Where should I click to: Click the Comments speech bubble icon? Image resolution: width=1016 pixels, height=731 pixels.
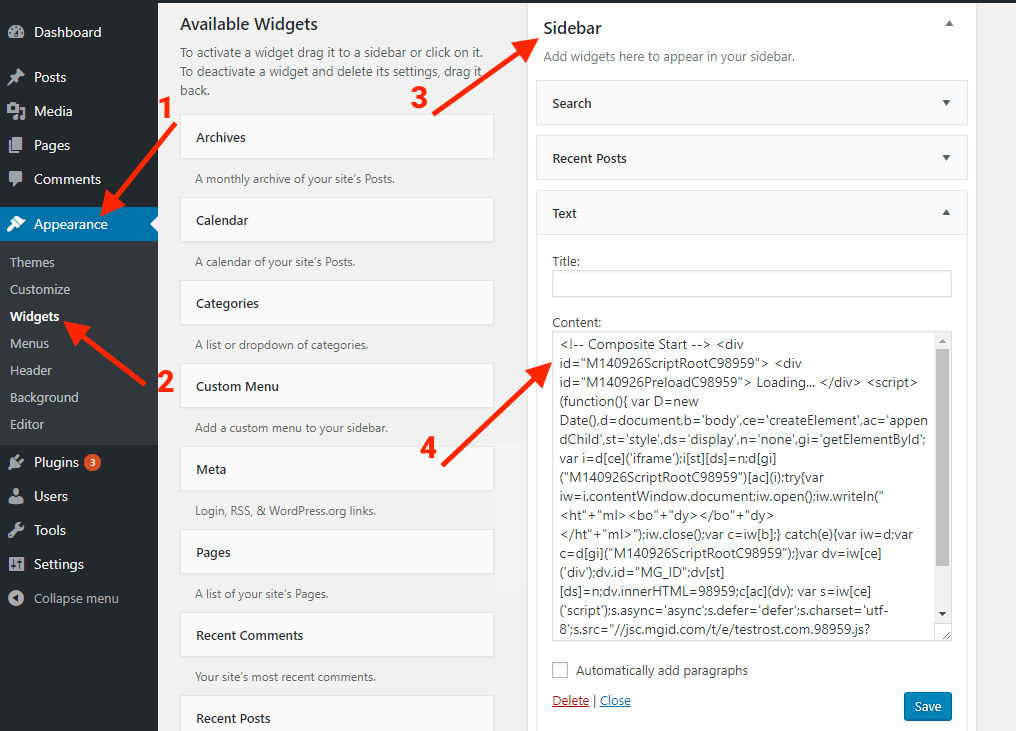(x=16, y=179)
